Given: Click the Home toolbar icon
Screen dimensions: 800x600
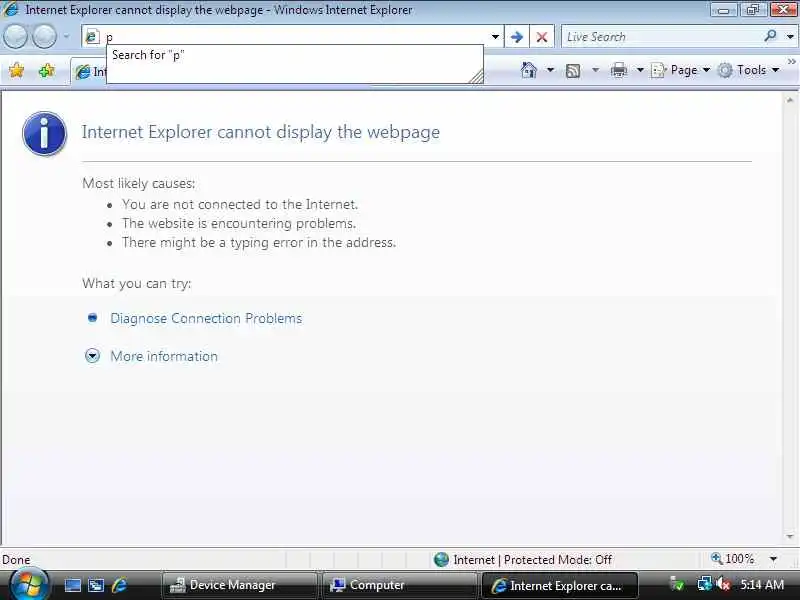Looking at the screenshot, I should (x=529, y=70).
